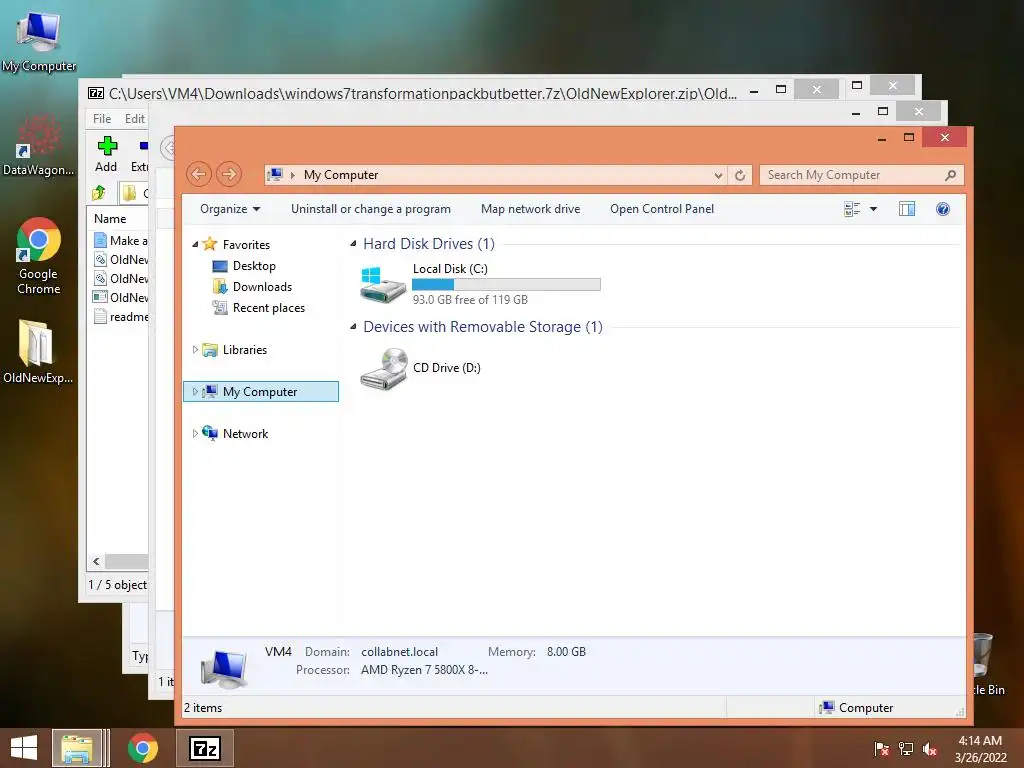This screenshot has width=1024, height=768.
Task: Click the 2 items status text
Action: 203,708
